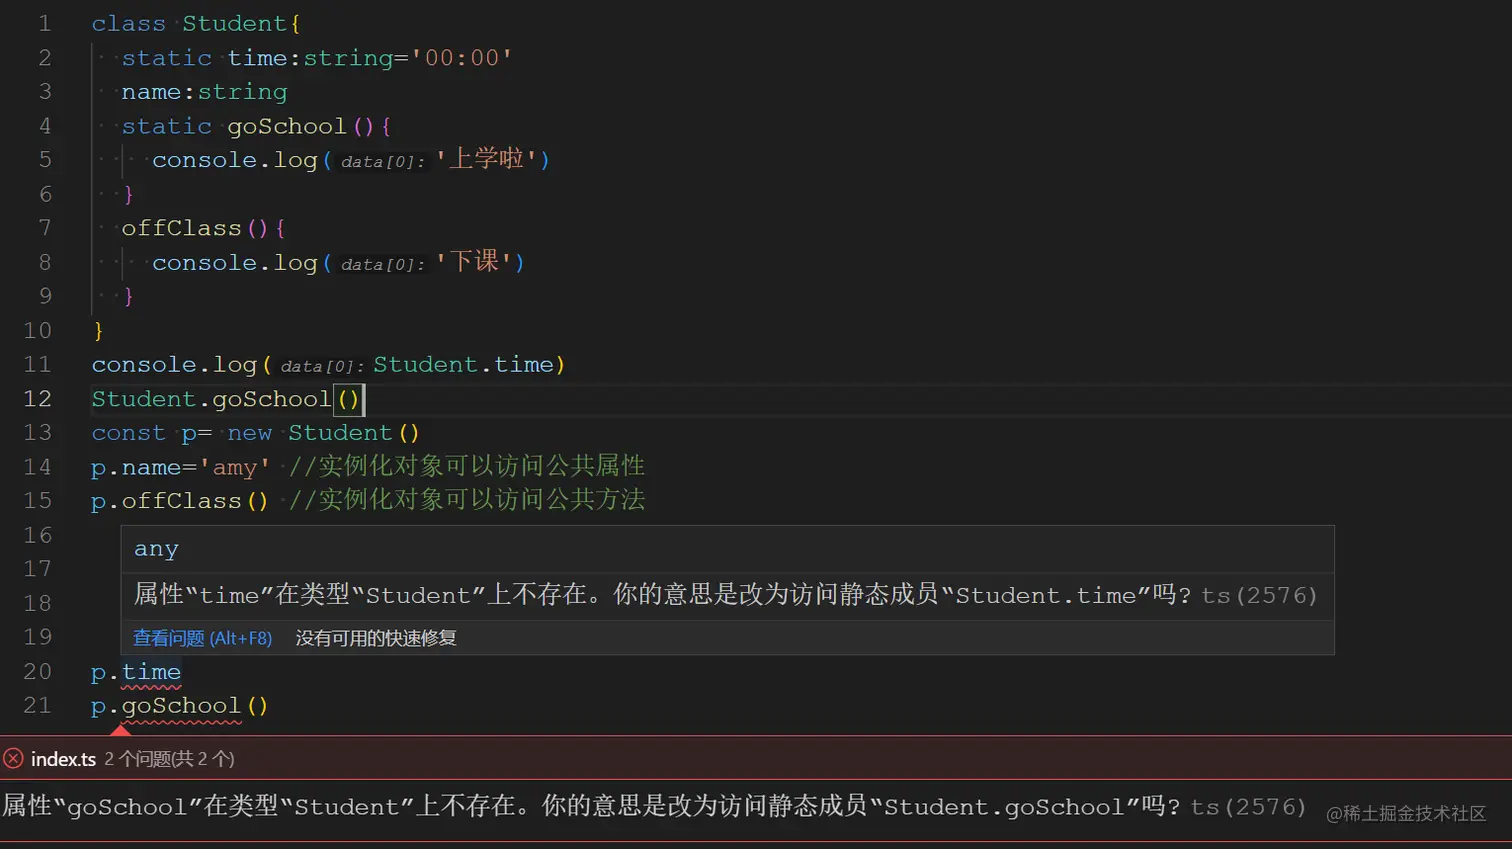Click line number 12 in gutter
This screenshot has width=1512, height=849.
(x=37, y=399)
